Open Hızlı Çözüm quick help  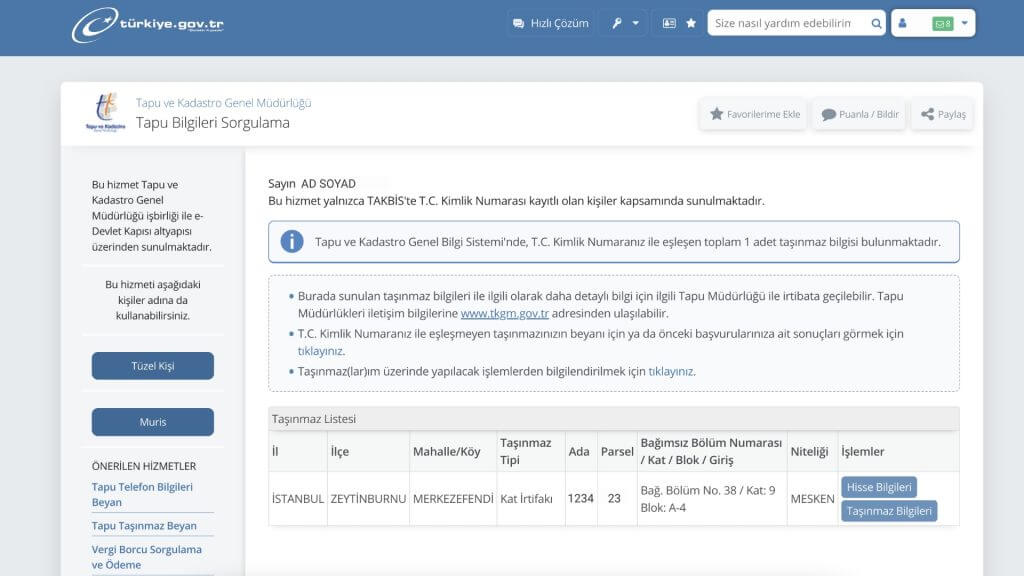tap(551, 24)
